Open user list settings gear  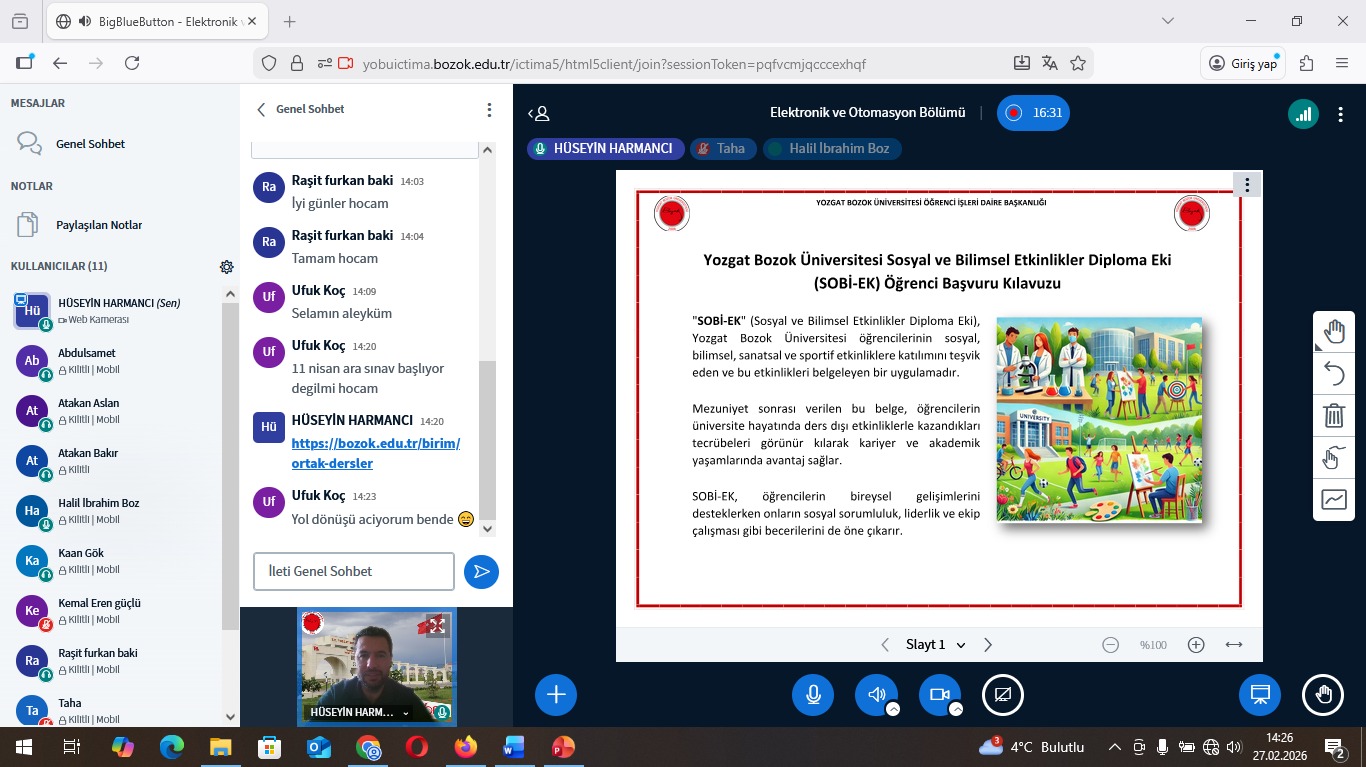(227, 267)
